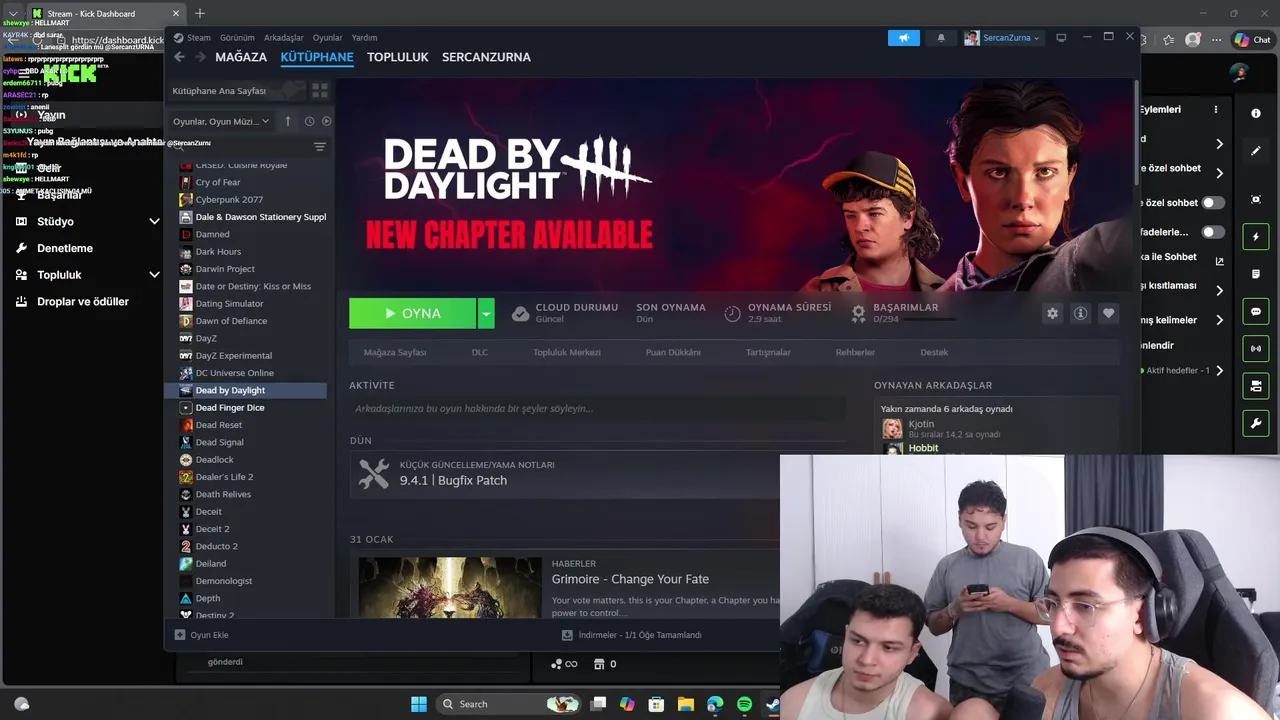Toggle the recent activity clock filter
The height and width of the screenshot is (720, 1280).
tap(309, 121)
